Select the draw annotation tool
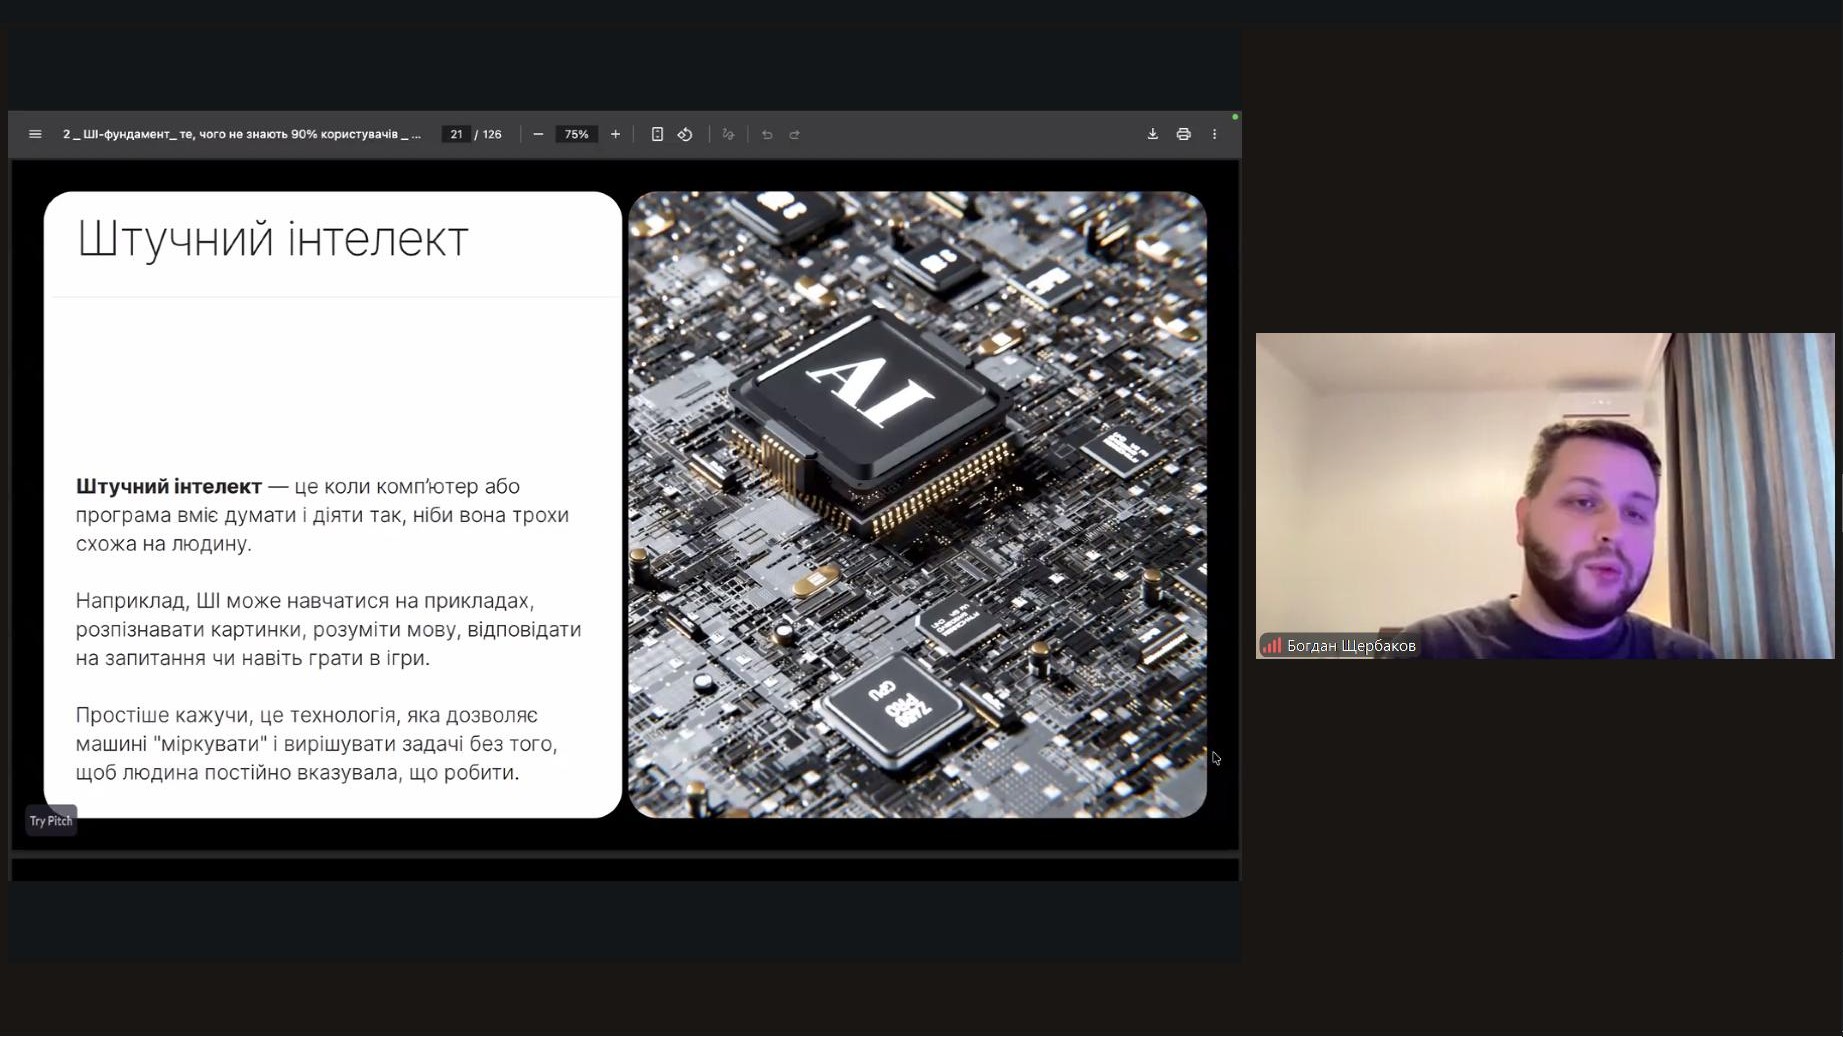This screenshot has height=1037, width=1843. 728,134
